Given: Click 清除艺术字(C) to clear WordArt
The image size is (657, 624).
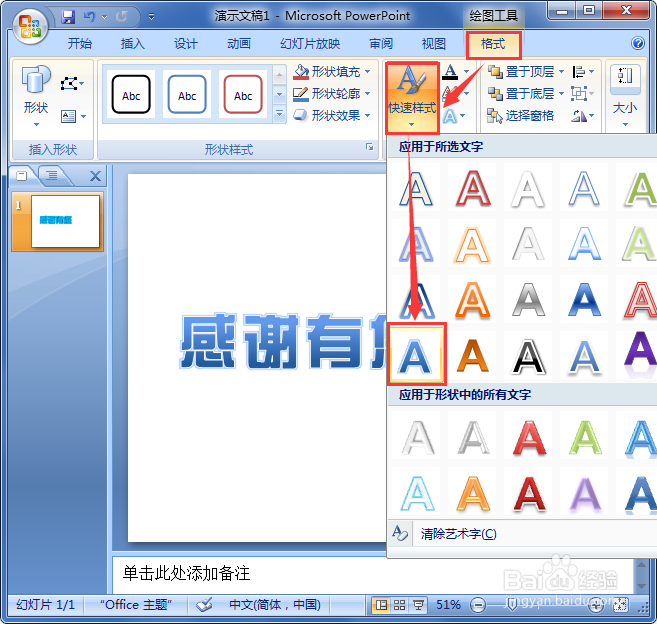Looking at the screenshot, I should (x=458, y=534).
